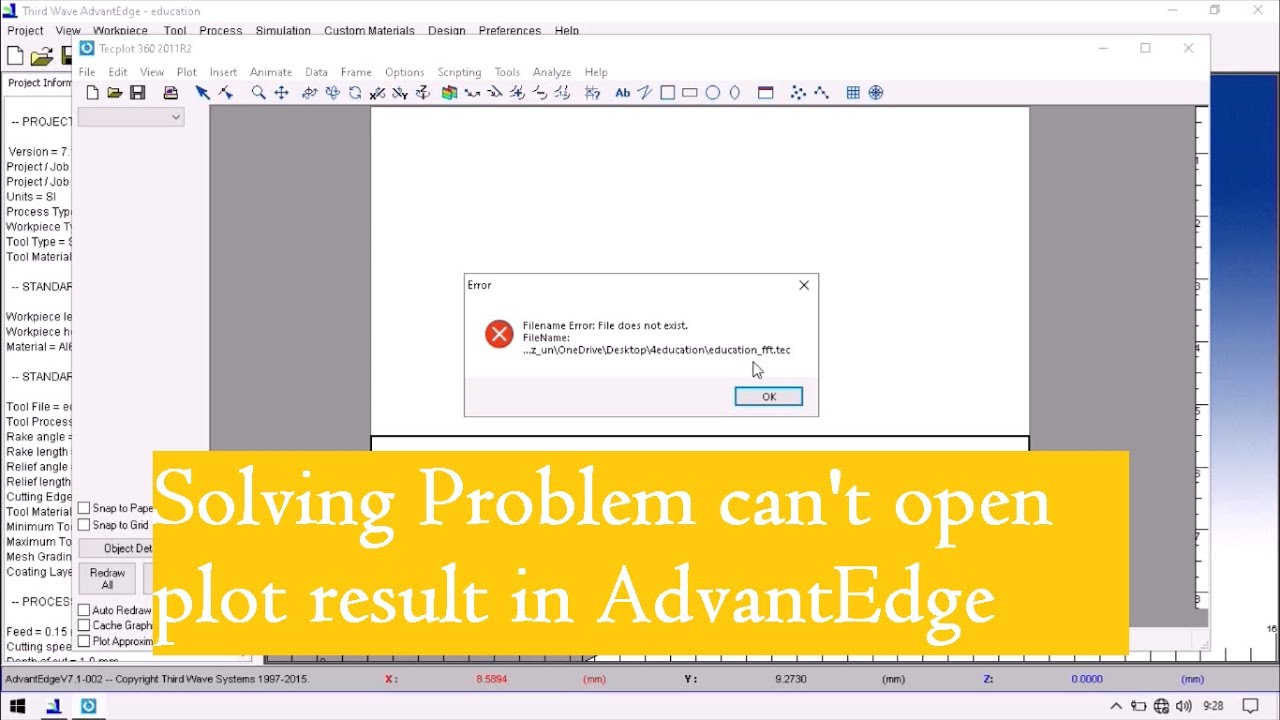This screenshot has height=720, width=1280.
Task: Click the Print icon in Tecplot toolbar
Action: tap(171, 93)
